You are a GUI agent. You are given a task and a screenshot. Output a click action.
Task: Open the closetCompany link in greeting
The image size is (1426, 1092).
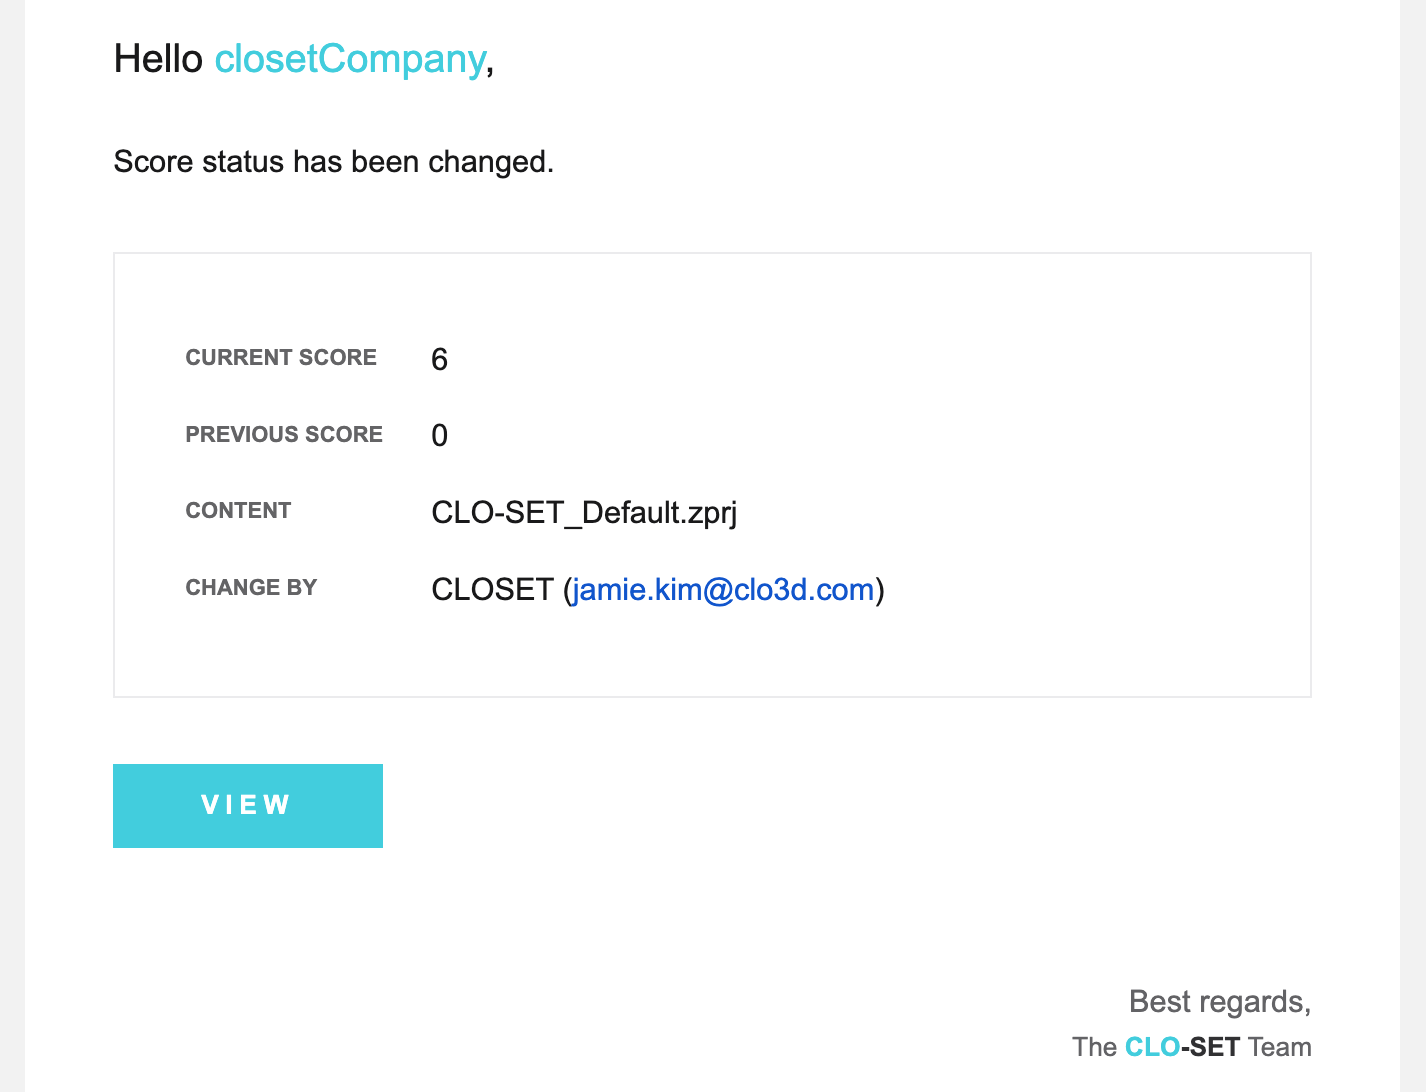[x=350, y=59]
